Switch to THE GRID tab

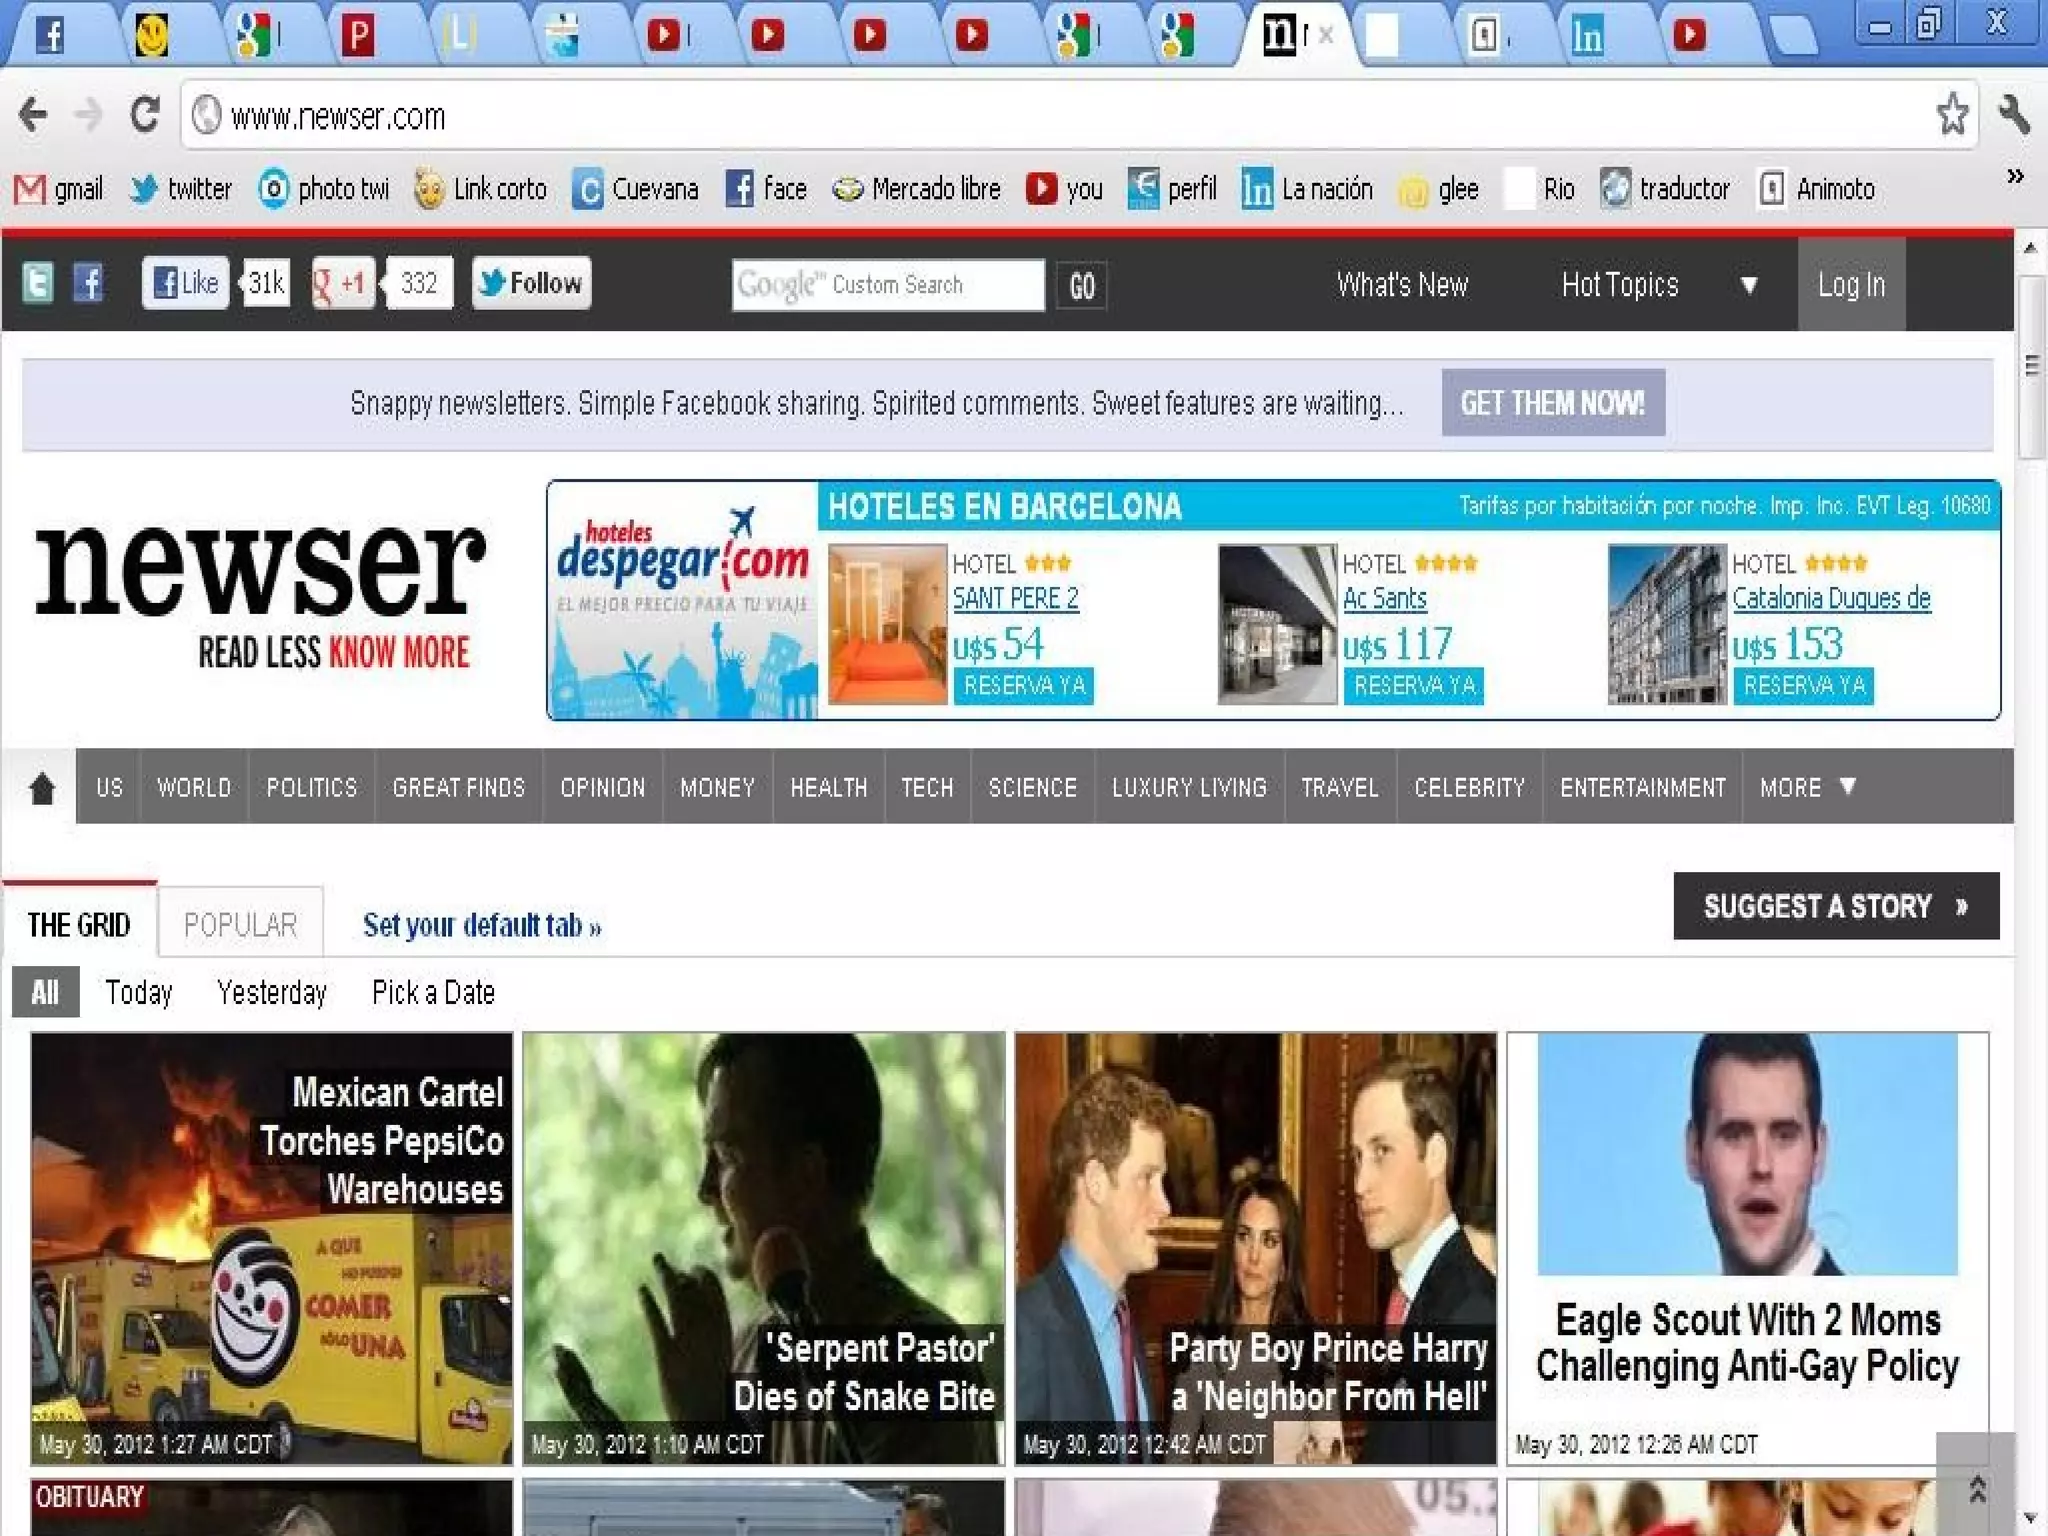(79, 924)
